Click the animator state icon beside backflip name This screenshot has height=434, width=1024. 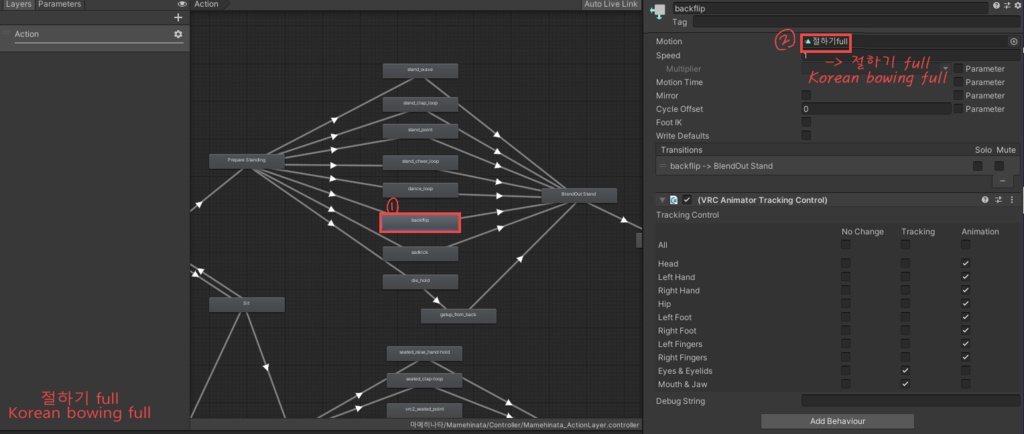(658, 12)
